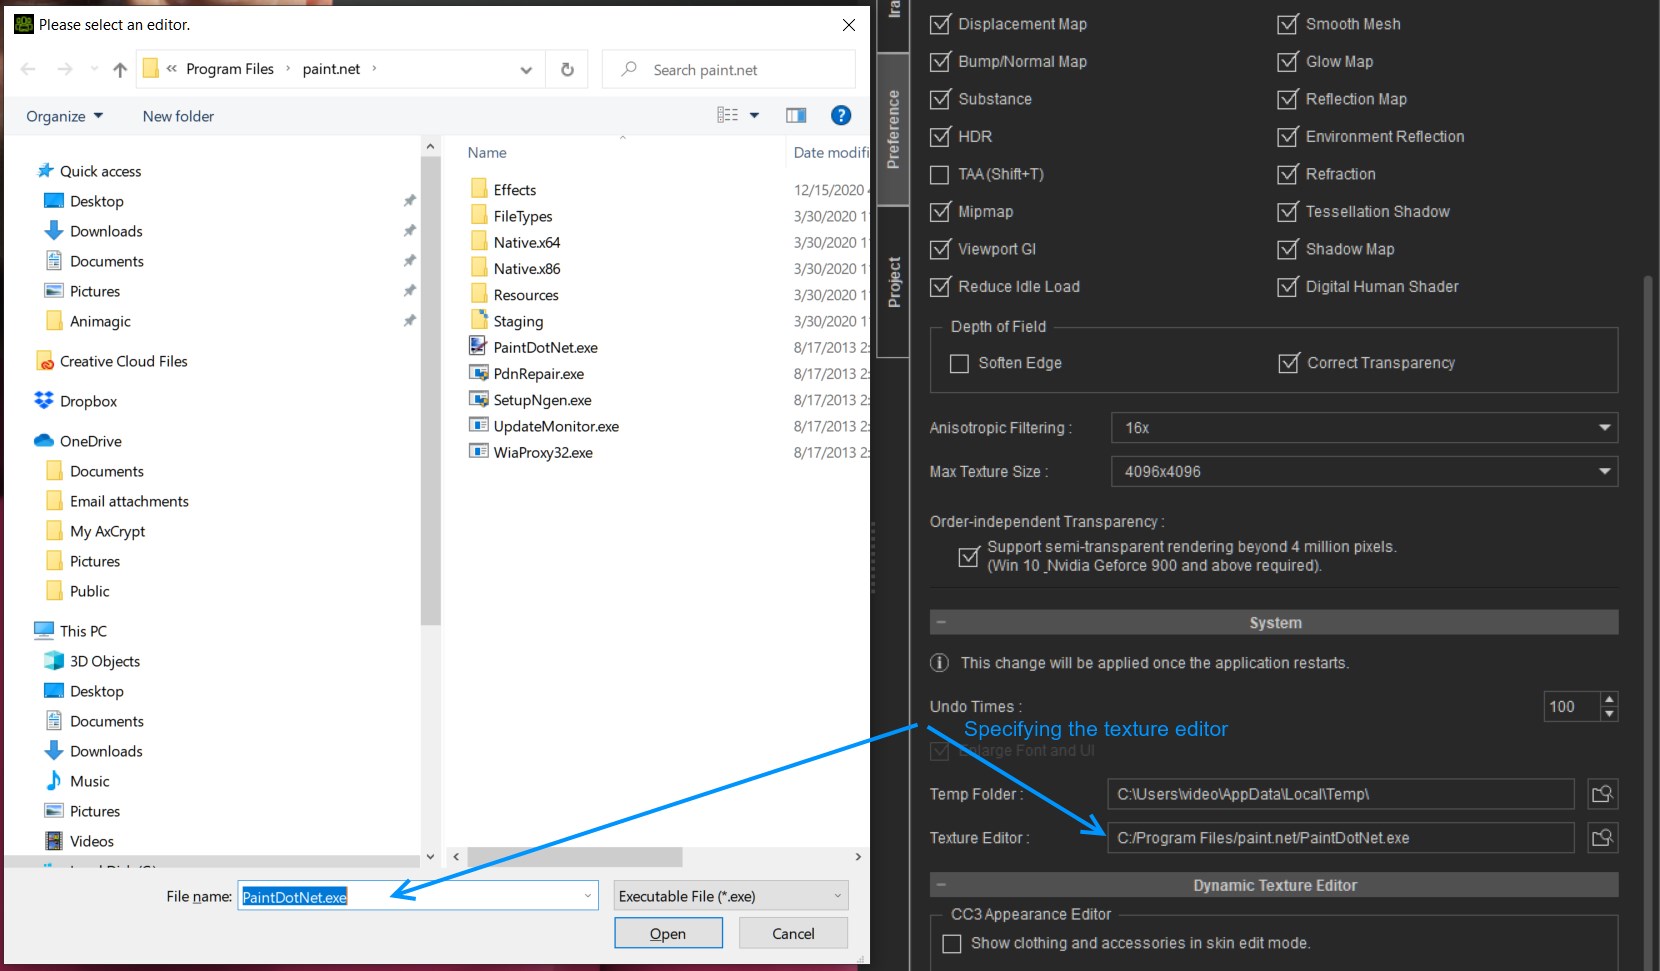
Task: Select PaintDotNet.exe file icon
Action: pos(478,347)
